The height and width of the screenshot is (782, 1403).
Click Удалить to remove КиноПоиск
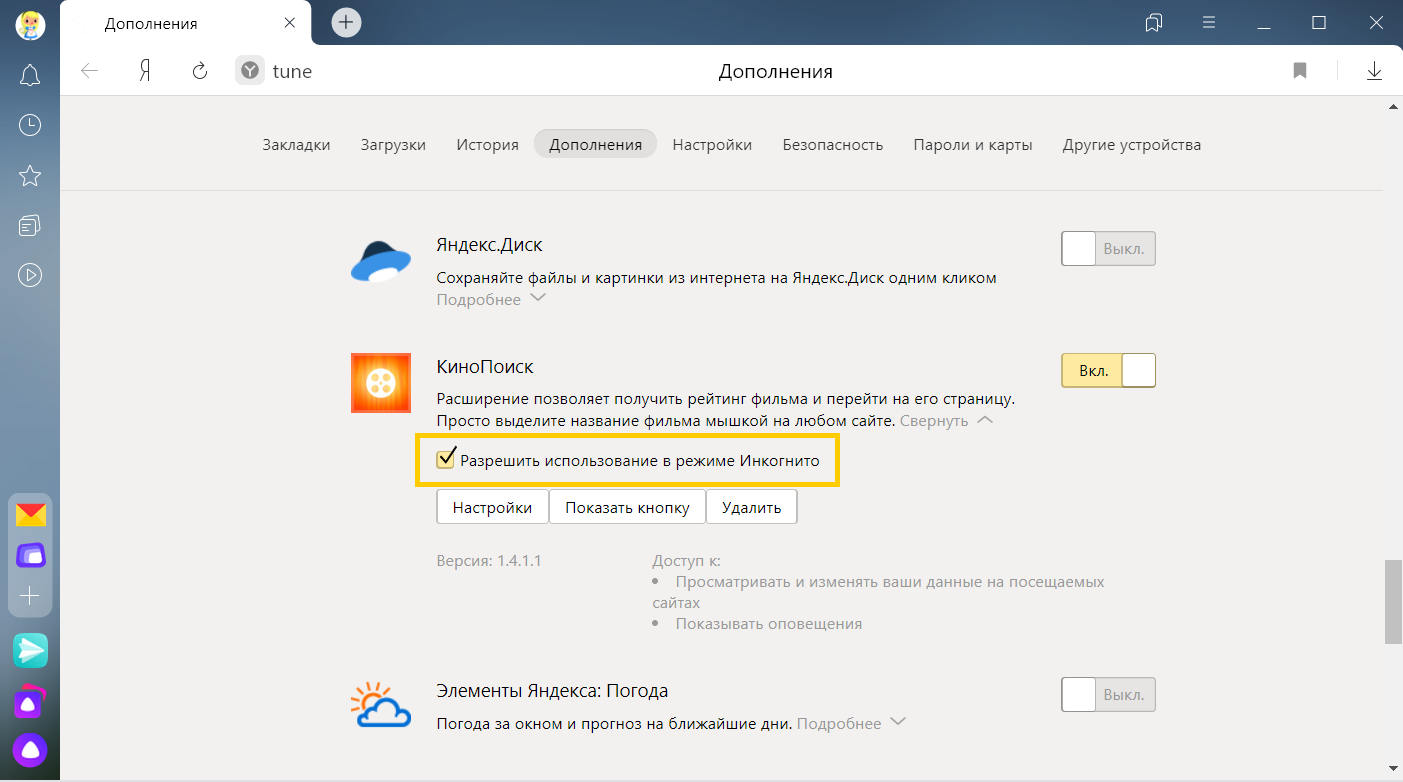751,507
